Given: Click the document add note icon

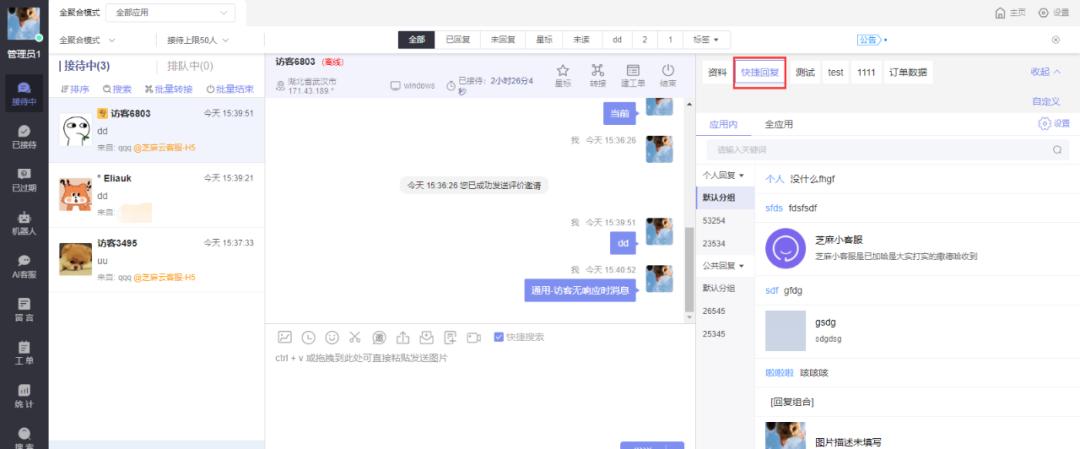Looking at the screenshot, I should (x=450, y=337).
